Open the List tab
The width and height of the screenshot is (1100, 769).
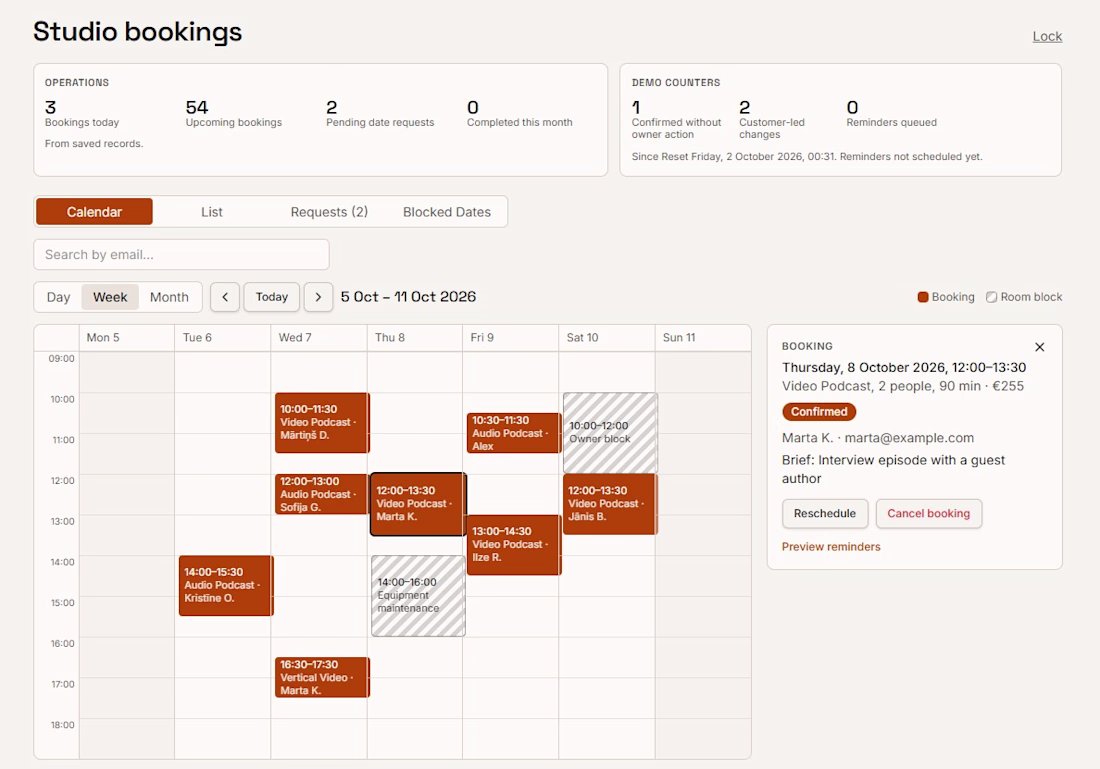(x=211, y=212)
